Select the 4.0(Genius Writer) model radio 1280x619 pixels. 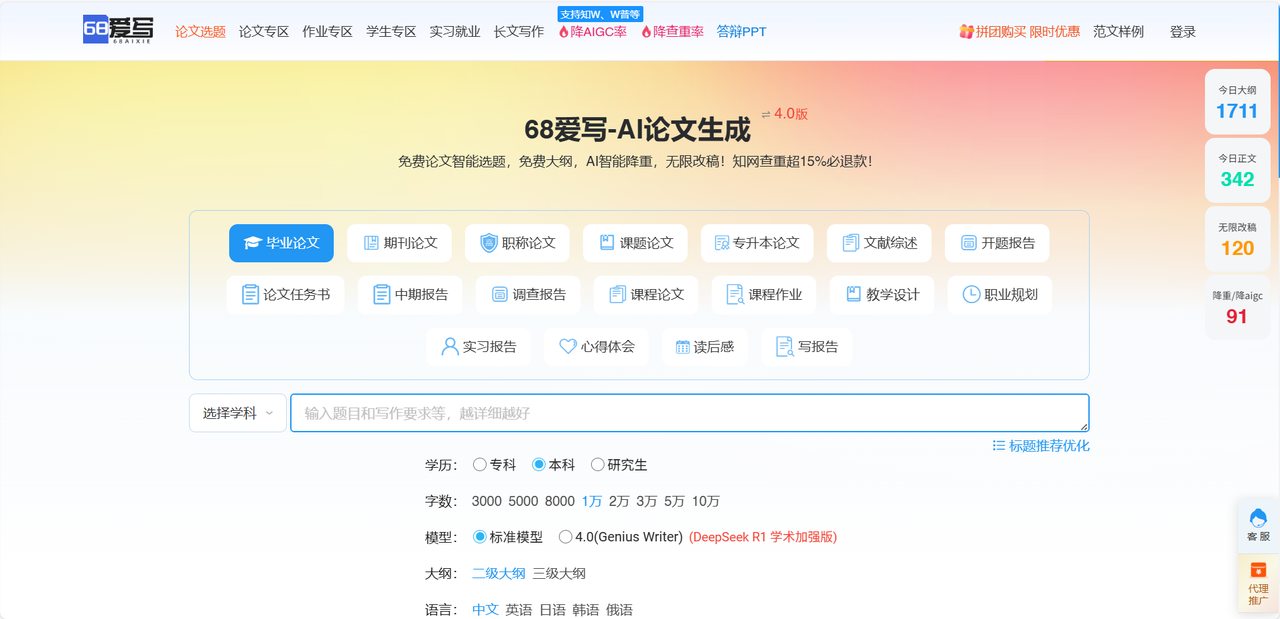click(566, 537)
